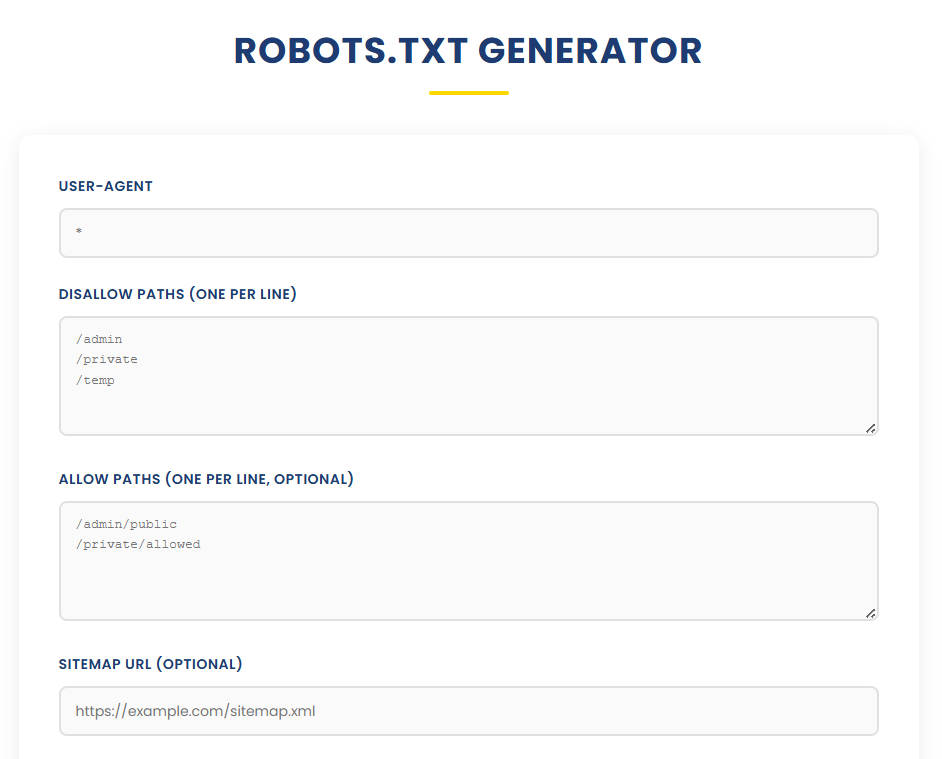Click the resize grip of Allow textarea
942x759 pixels.
point(869,613)
